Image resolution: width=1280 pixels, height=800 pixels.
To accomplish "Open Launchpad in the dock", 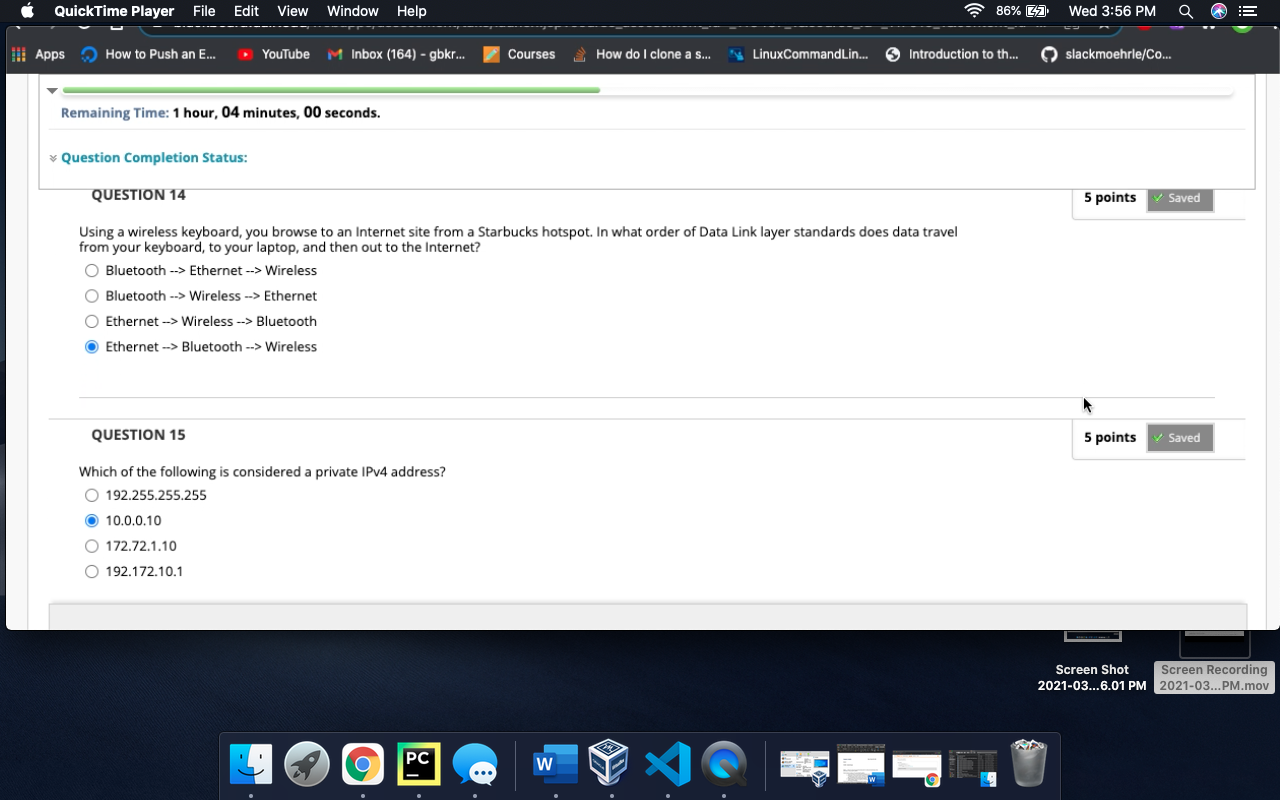I will (307, 765).
